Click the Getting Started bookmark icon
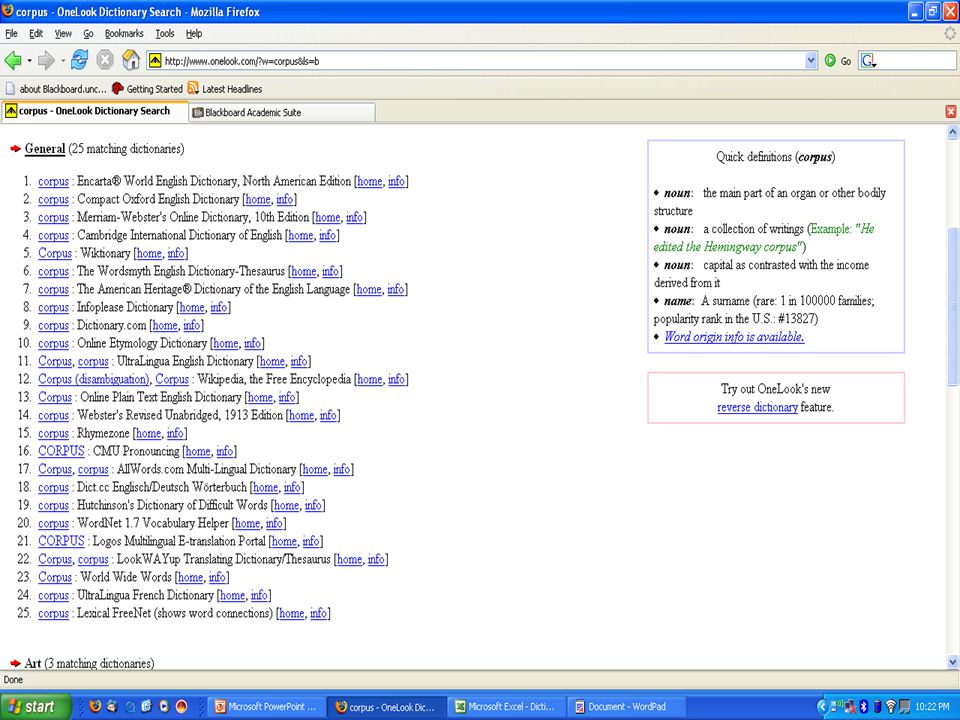Screen dimensions: 960x720 coord(118,88)
